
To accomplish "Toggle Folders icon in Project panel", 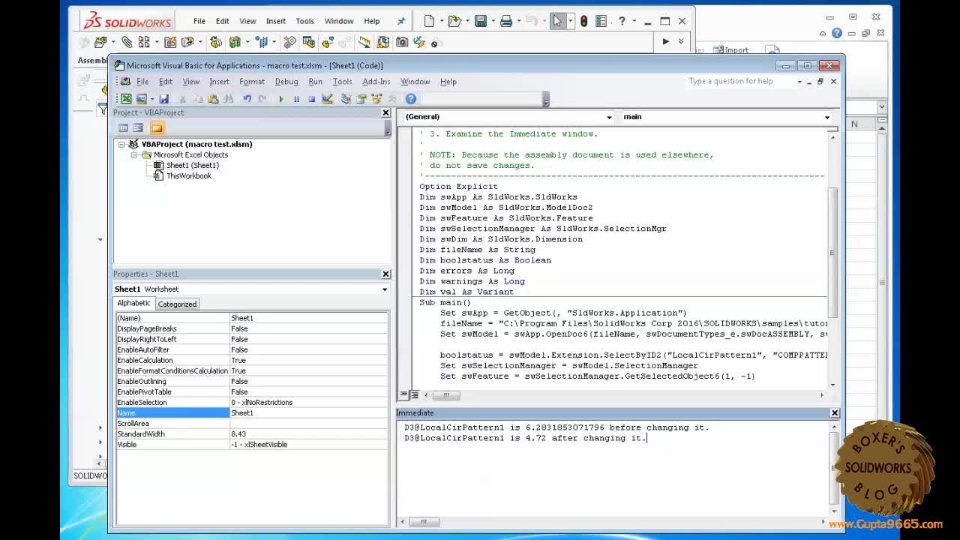I will pos(157,128).
